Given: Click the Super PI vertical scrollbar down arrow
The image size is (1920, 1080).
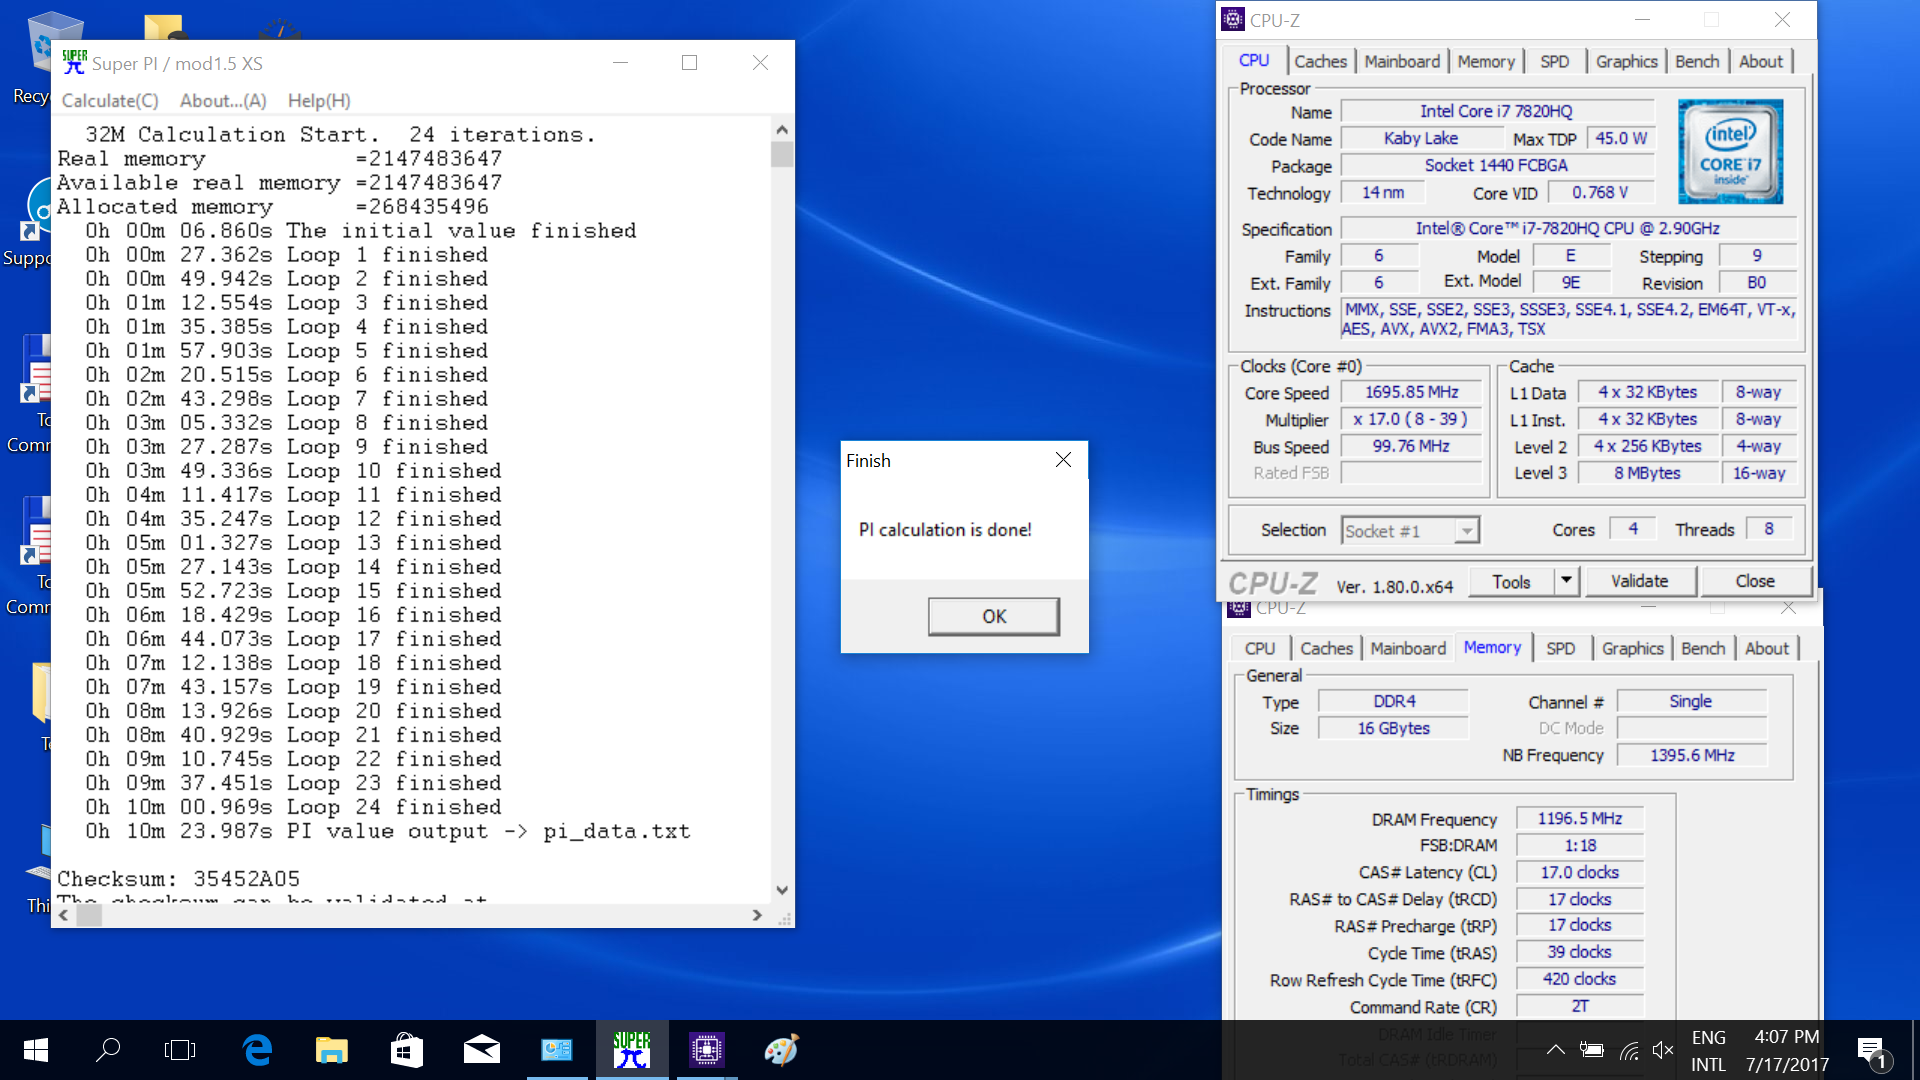Looking at the screenshot, I should 782,890.
